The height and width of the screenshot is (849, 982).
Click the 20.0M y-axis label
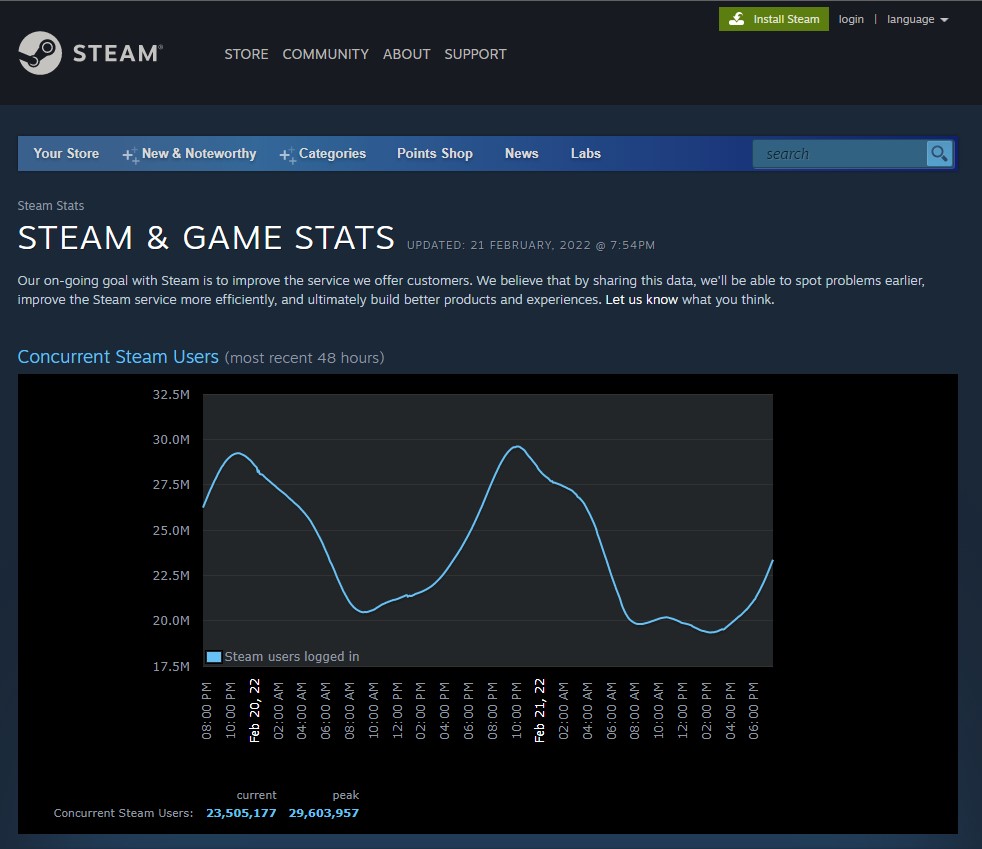tap(171, 620)
